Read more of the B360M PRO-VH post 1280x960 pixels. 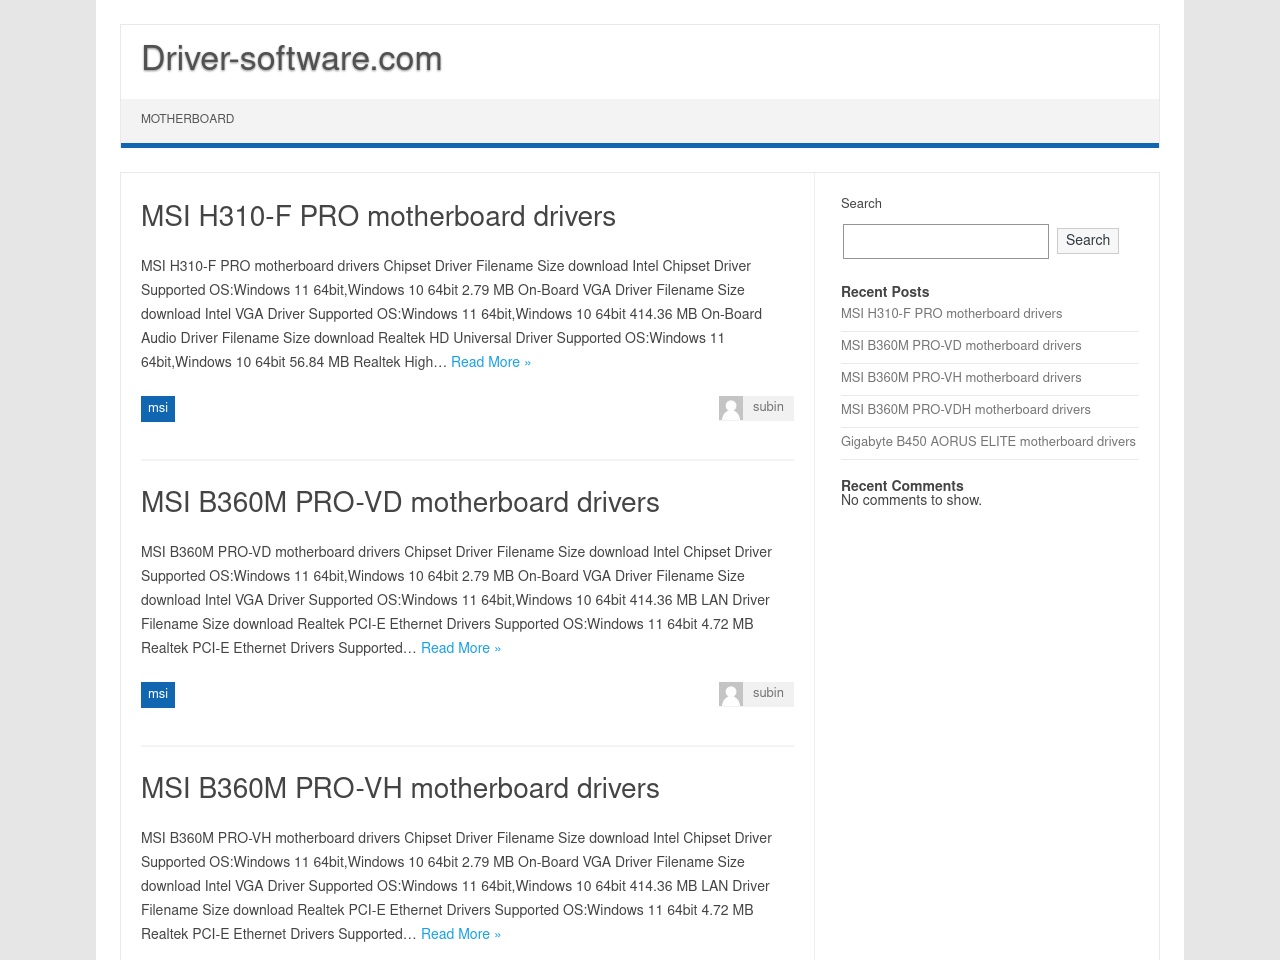461,934
